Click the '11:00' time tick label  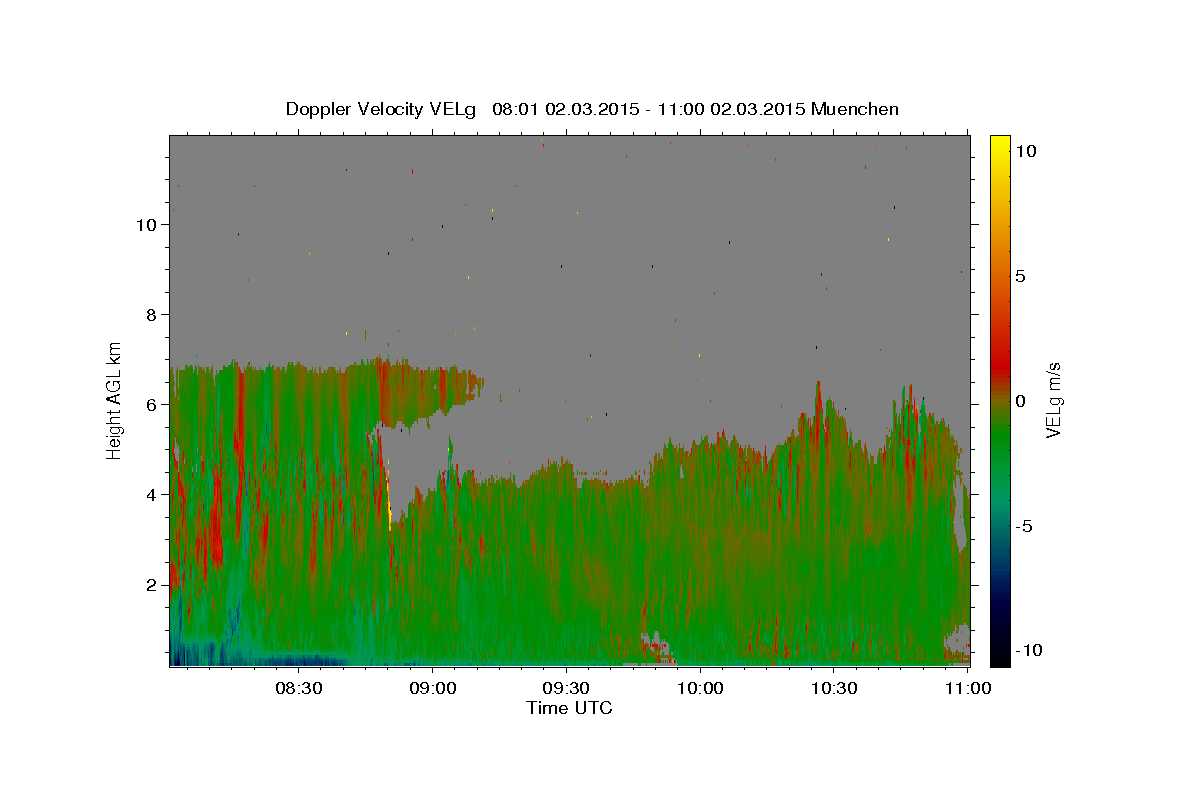(x=968, y=688)
